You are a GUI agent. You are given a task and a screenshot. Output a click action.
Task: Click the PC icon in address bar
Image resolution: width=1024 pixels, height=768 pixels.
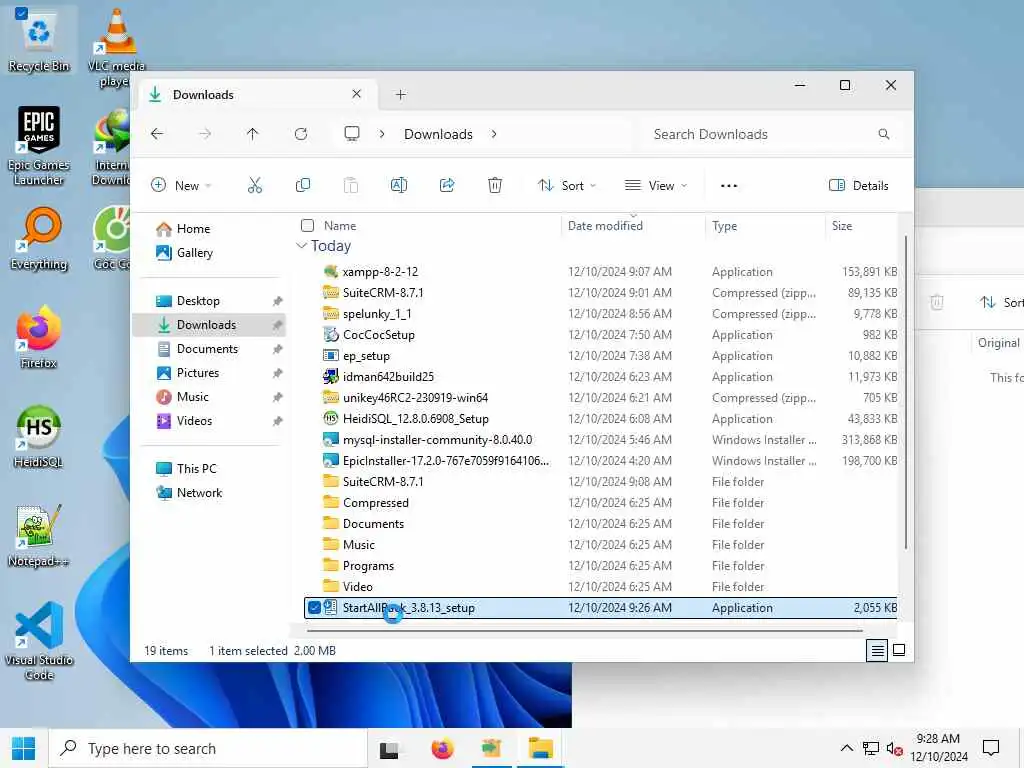(x=352, y=134)
